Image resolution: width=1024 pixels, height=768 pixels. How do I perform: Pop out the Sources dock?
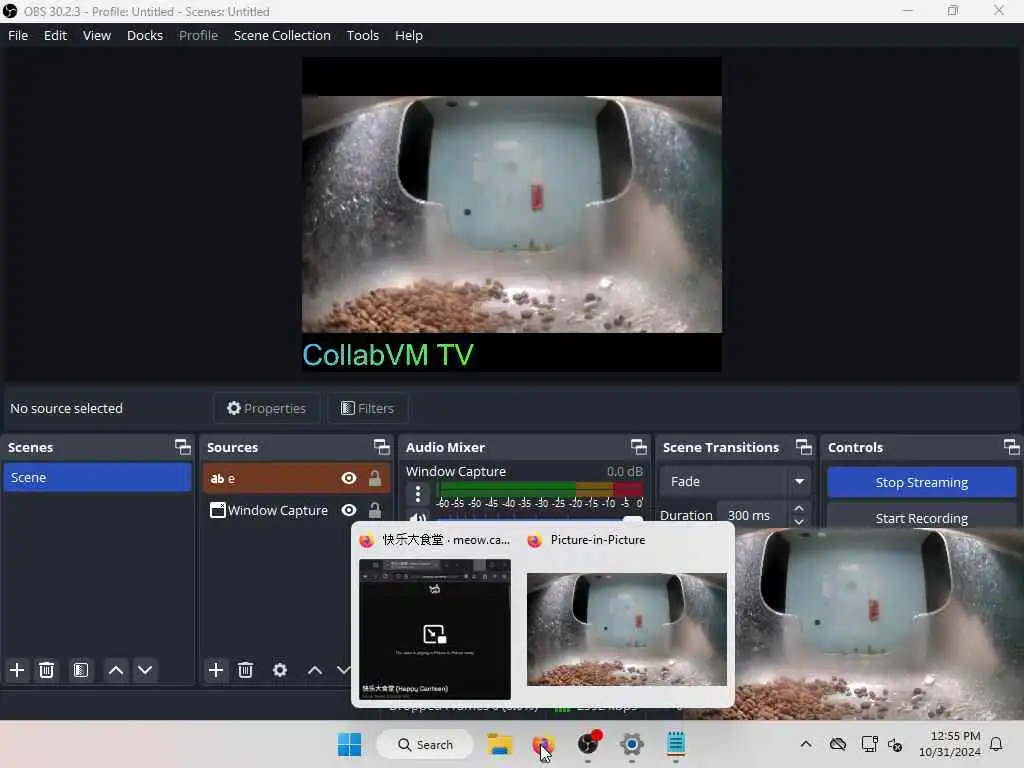click(x=381, y=447)
